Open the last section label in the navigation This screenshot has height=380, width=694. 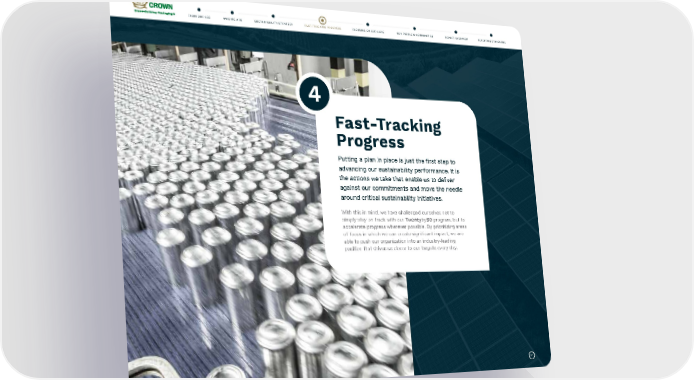492,42
